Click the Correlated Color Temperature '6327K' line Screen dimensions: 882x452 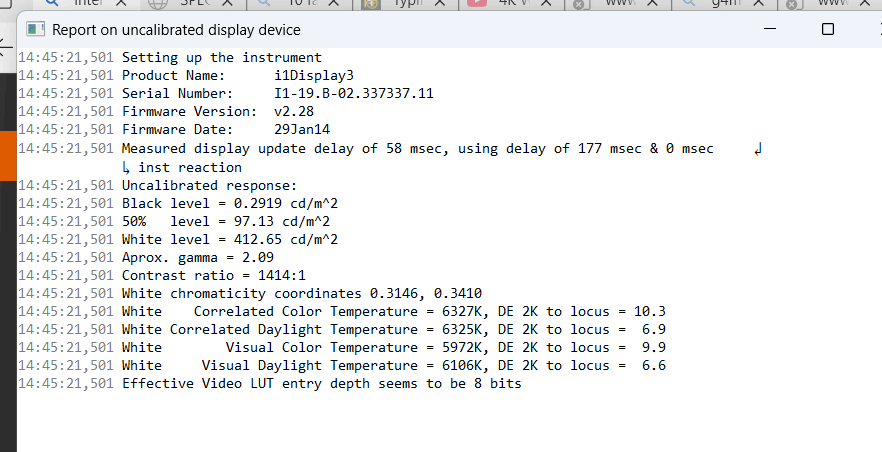click(394, 311)
